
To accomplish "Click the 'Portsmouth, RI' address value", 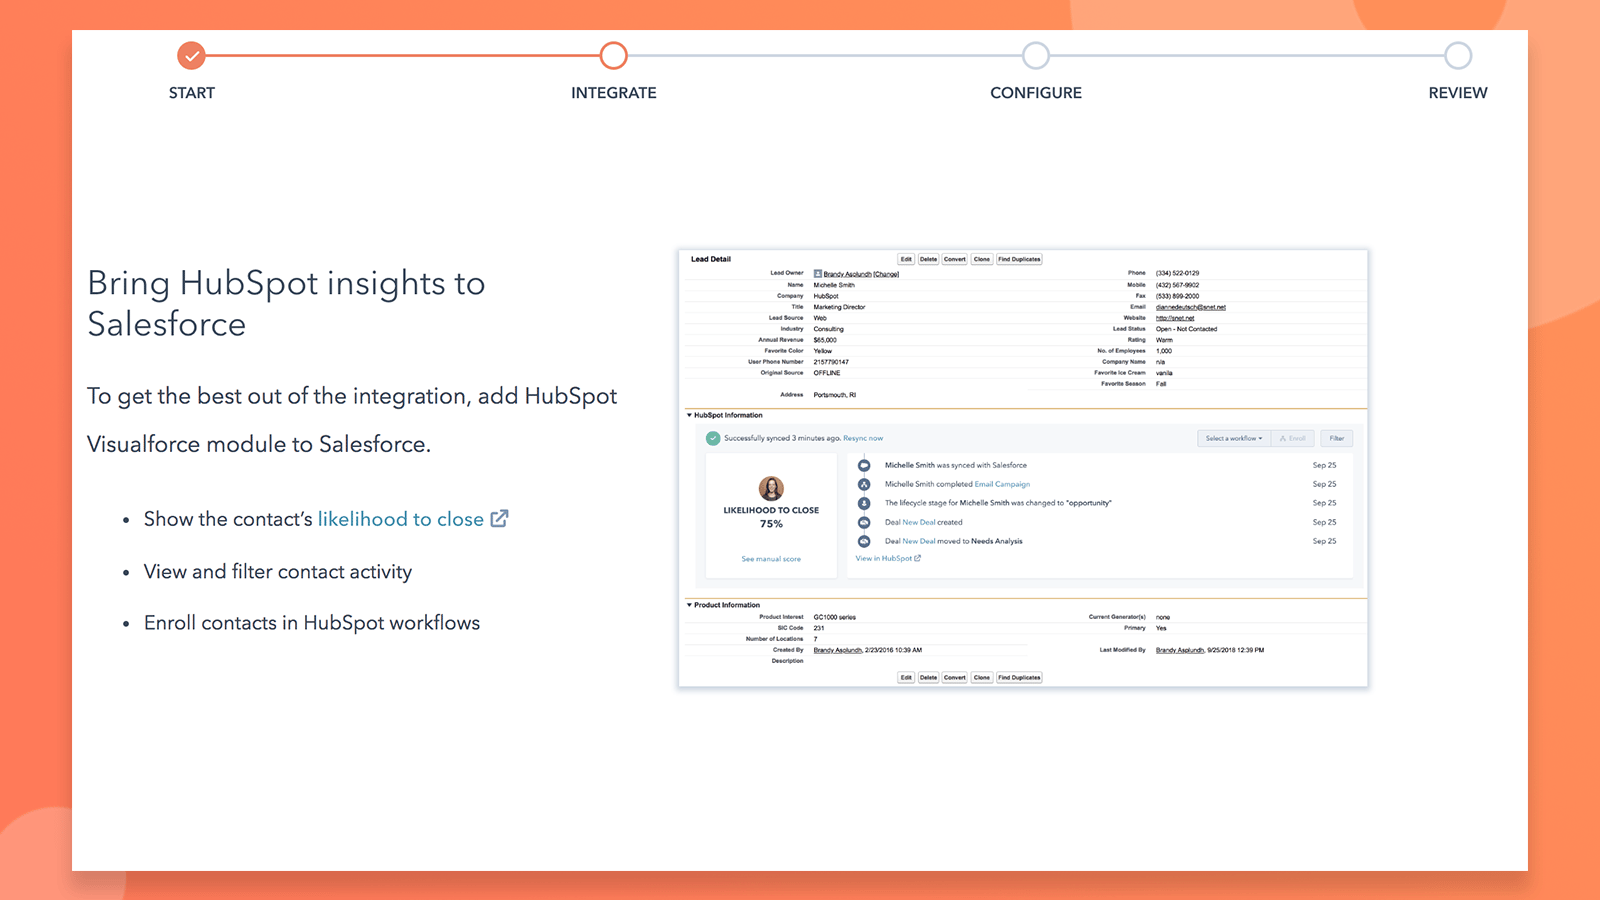I will (x=835, y=395).
